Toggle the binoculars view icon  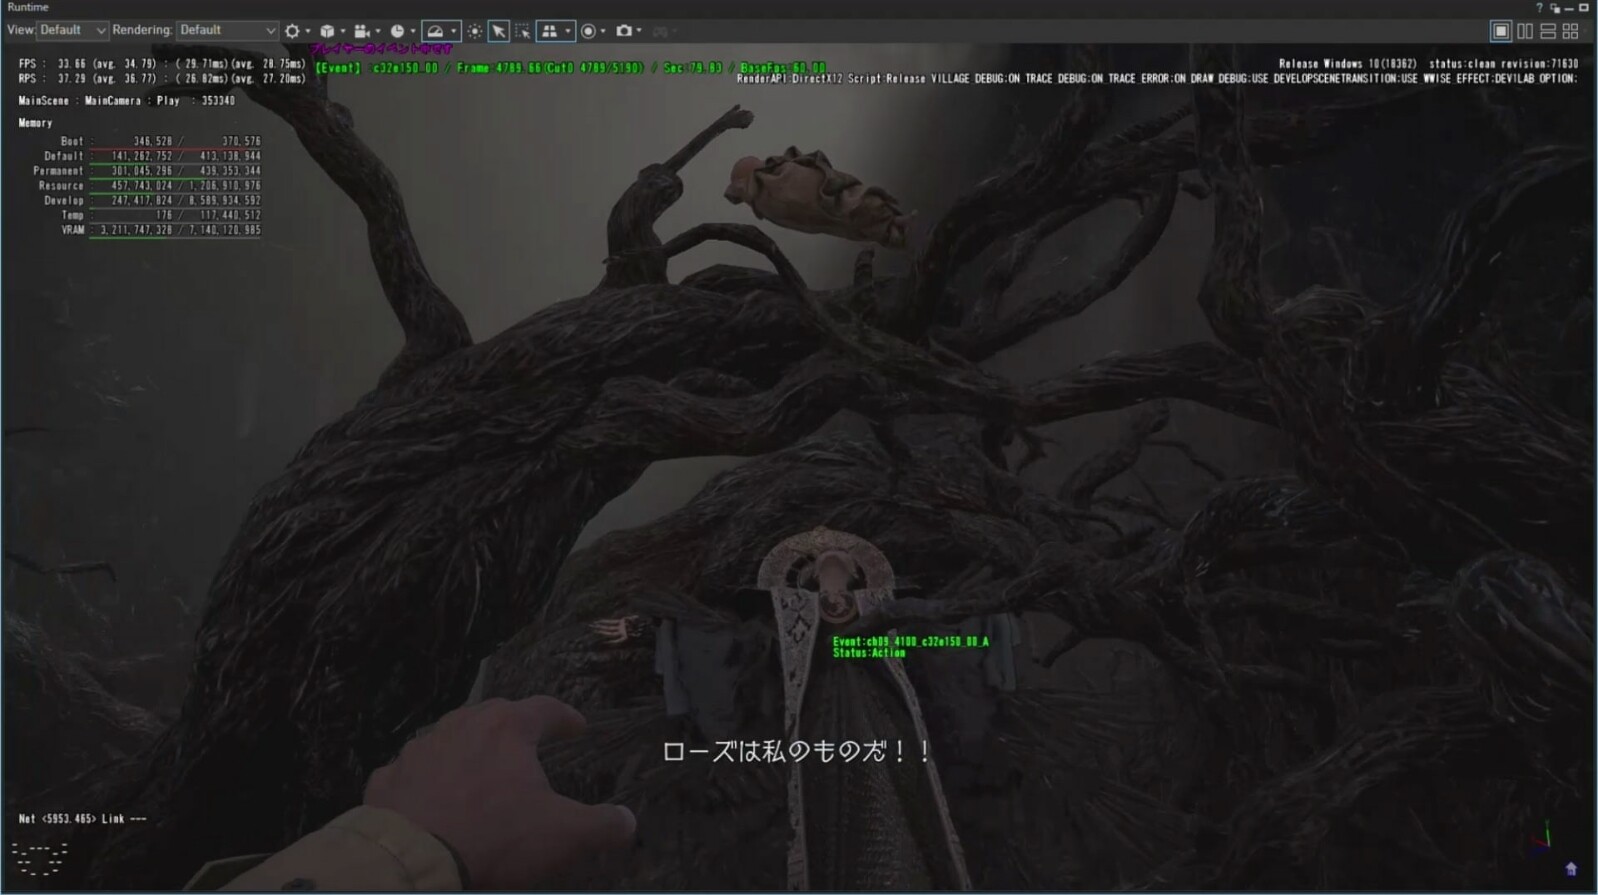(549, 31)
